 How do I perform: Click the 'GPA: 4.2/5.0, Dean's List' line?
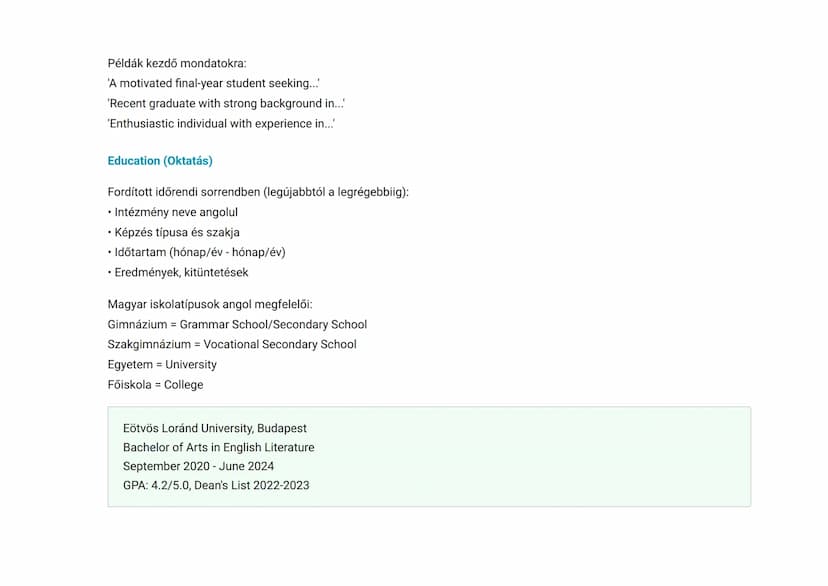(216, 485)
